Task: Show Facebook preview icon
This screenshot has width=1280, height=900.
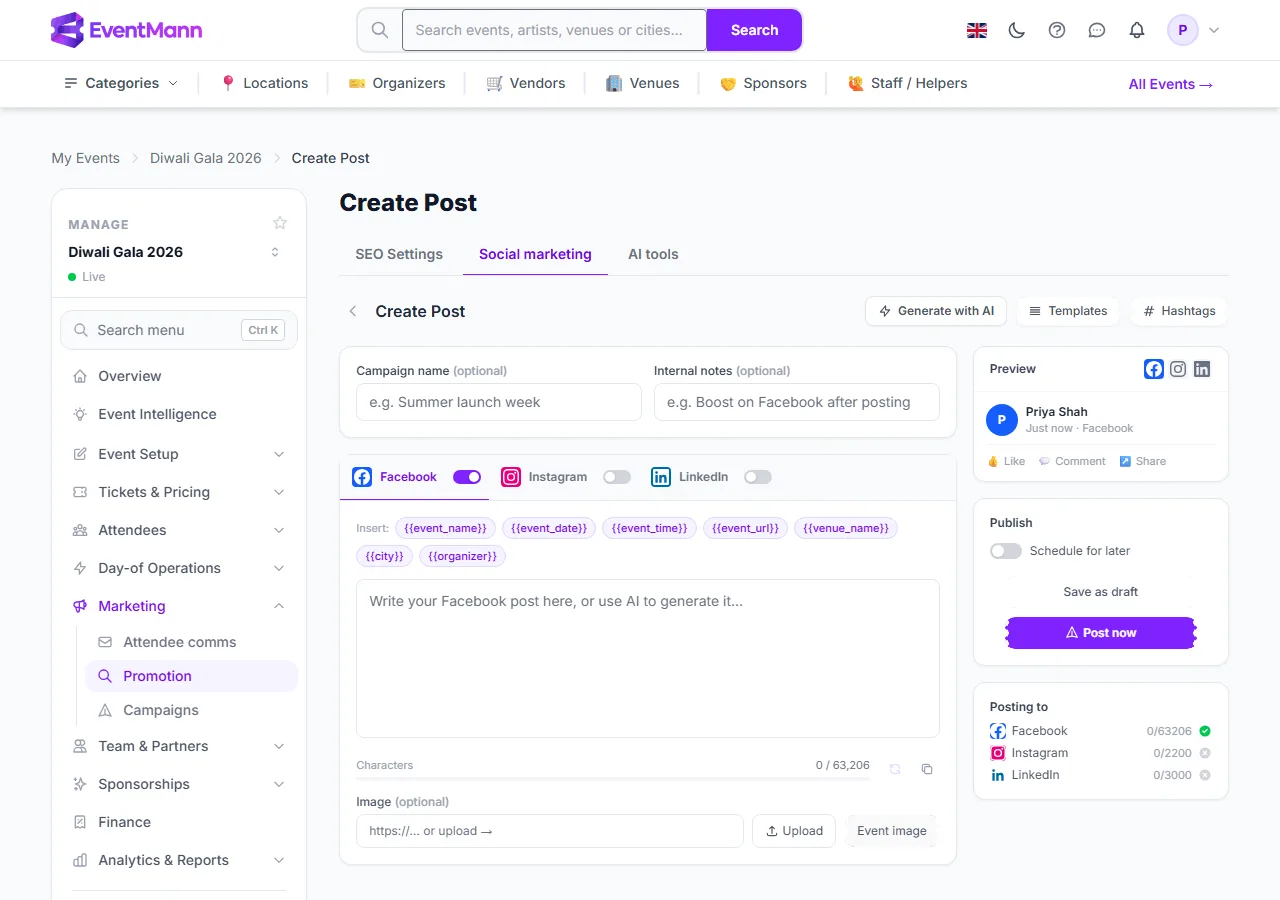Action: click(1154, 369)
